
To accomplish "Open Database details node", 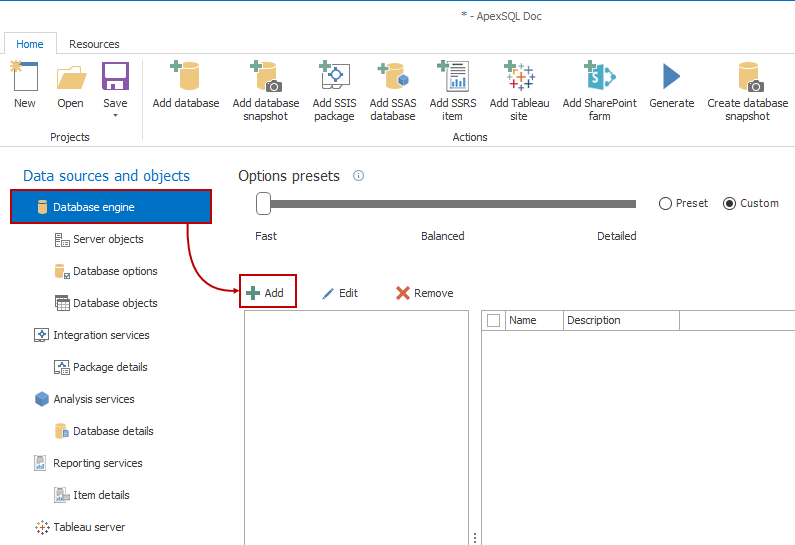I will coord(104,431).
